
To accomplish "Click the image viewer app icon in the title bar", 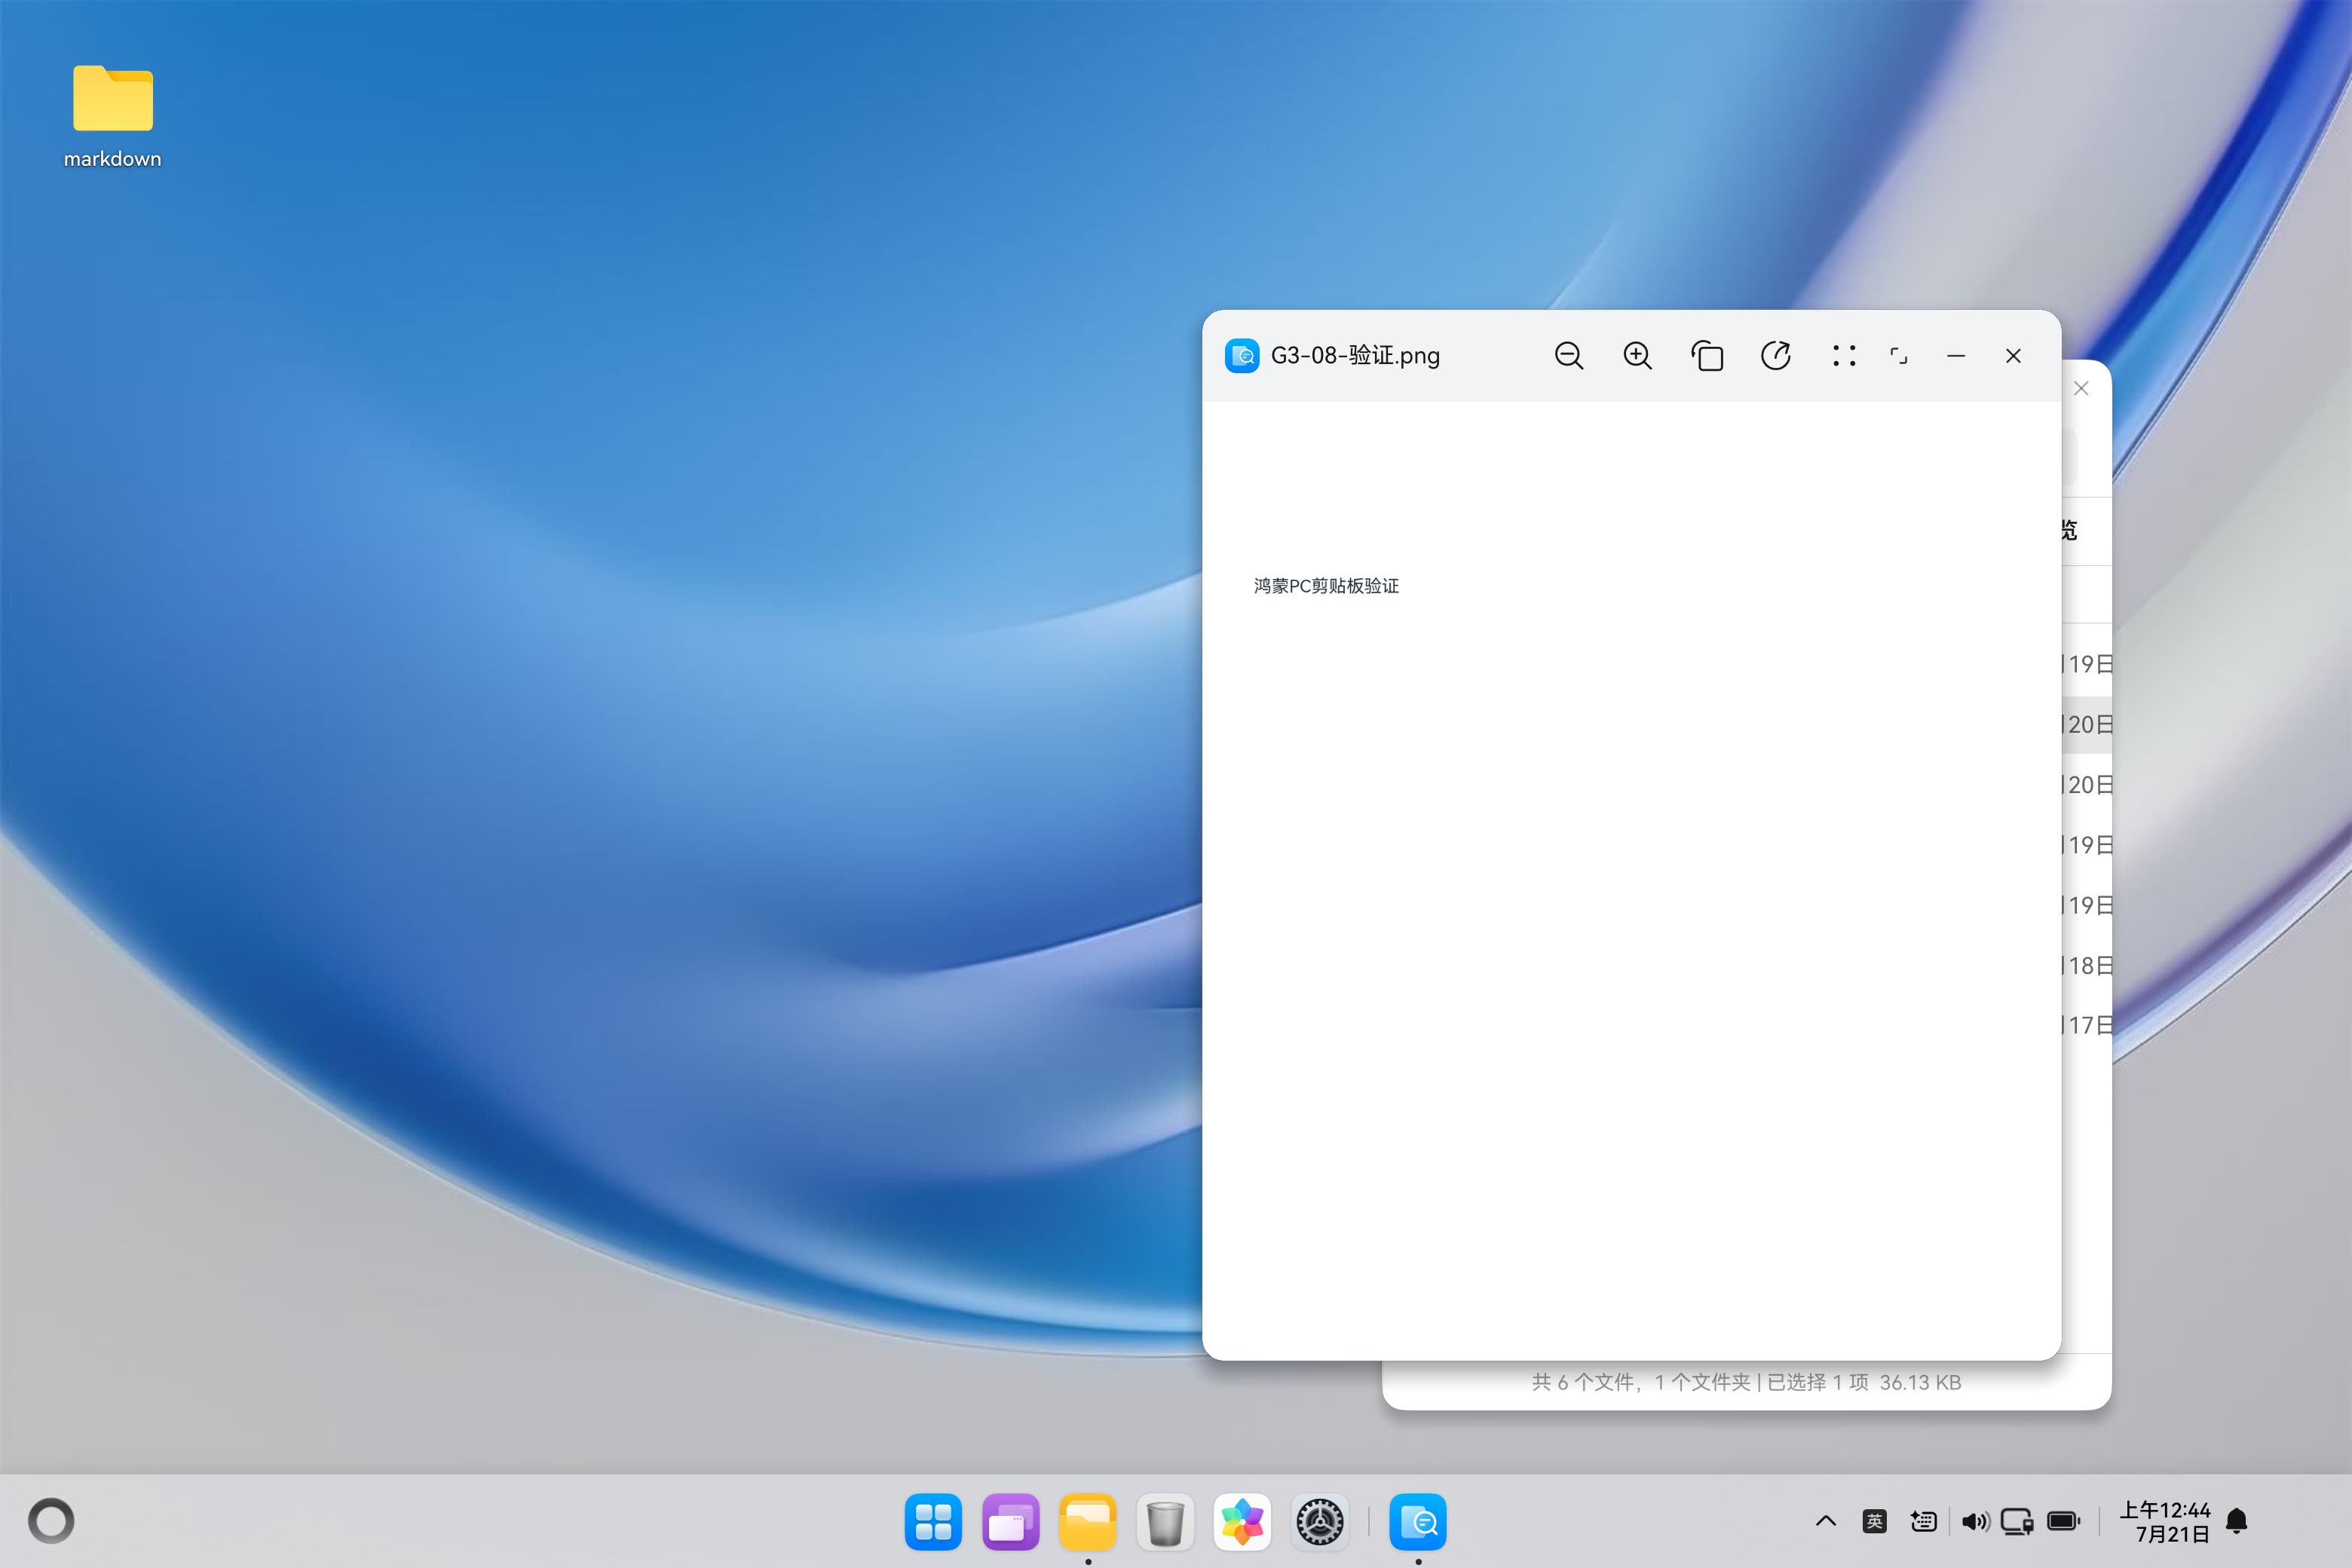I will point(1242,356).
